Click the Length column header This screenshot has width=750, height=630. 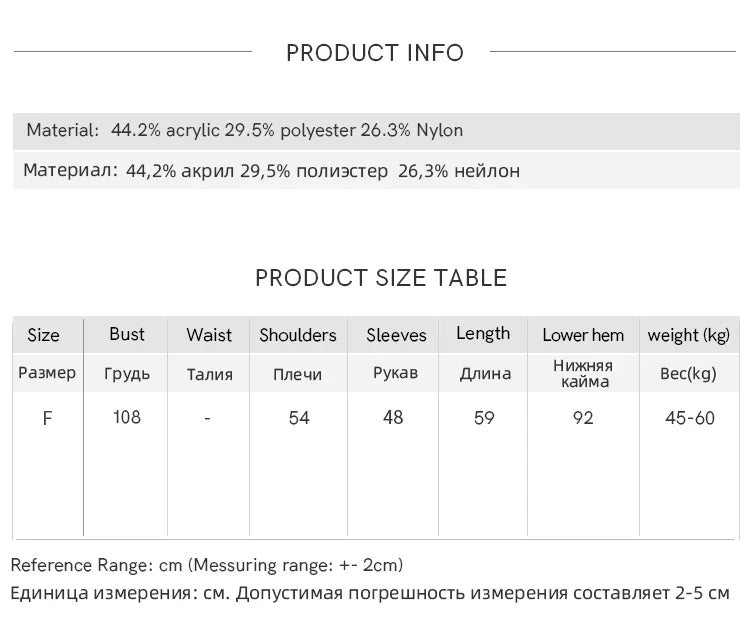click(x=483, y=334)
